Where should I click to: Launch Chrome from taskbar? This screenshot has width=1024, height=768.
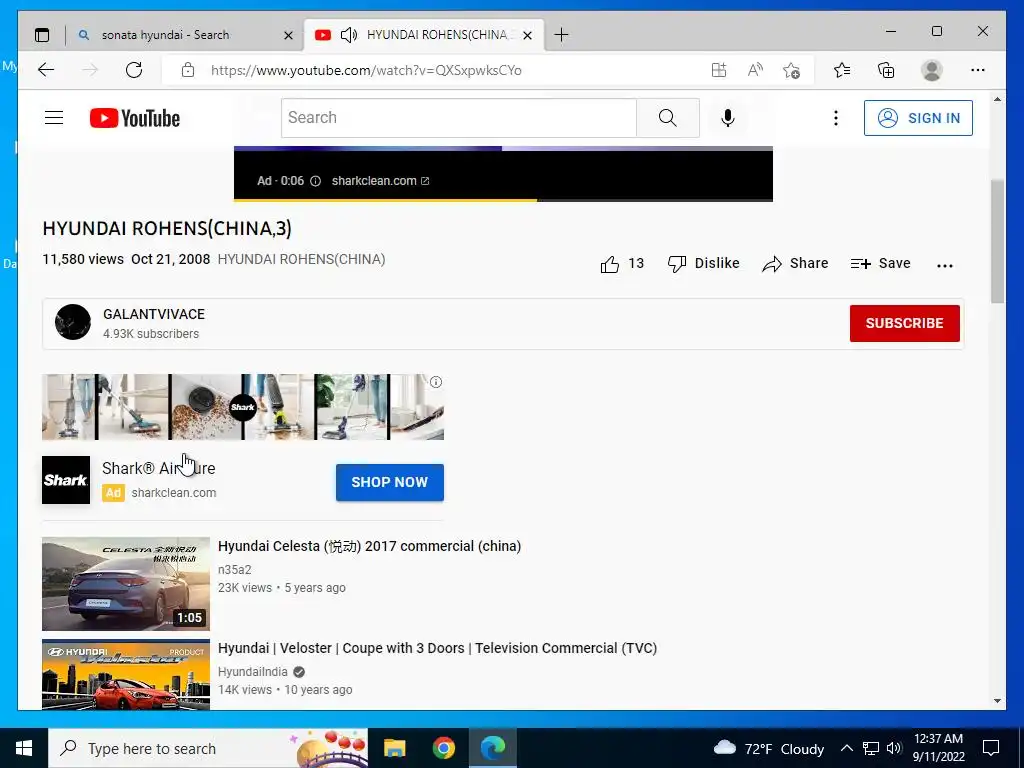click(x=443, y=748)
